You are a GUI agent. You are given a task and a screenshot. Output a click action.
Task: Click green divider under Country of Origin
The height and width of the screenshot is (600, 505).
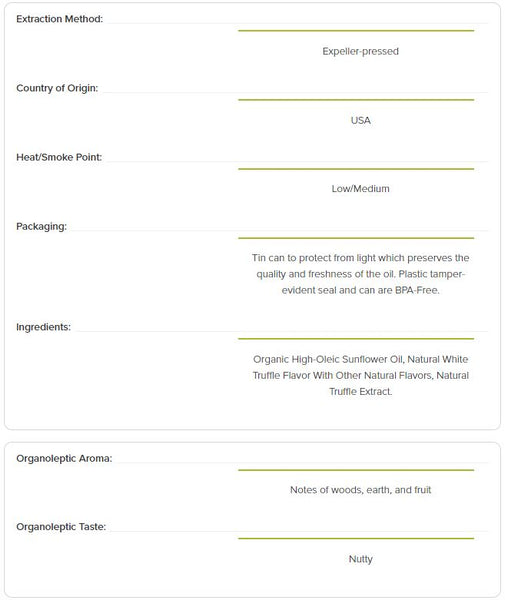tap(356, 100)
